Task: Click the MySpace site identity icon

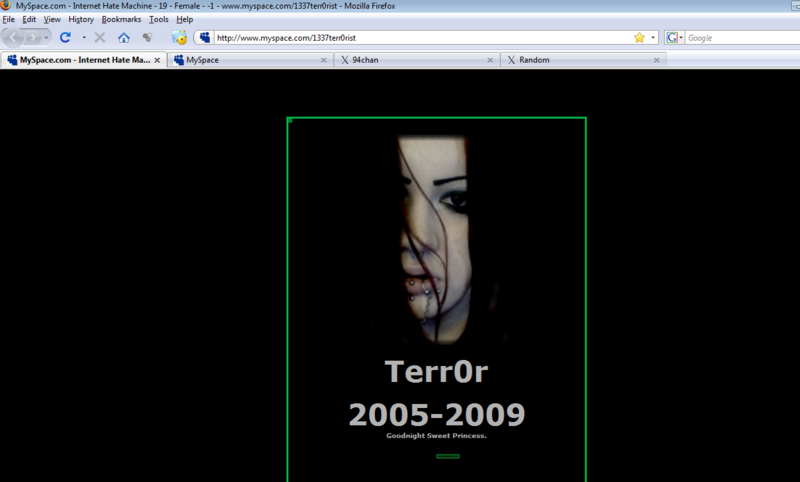Action: tap(205, 38)
